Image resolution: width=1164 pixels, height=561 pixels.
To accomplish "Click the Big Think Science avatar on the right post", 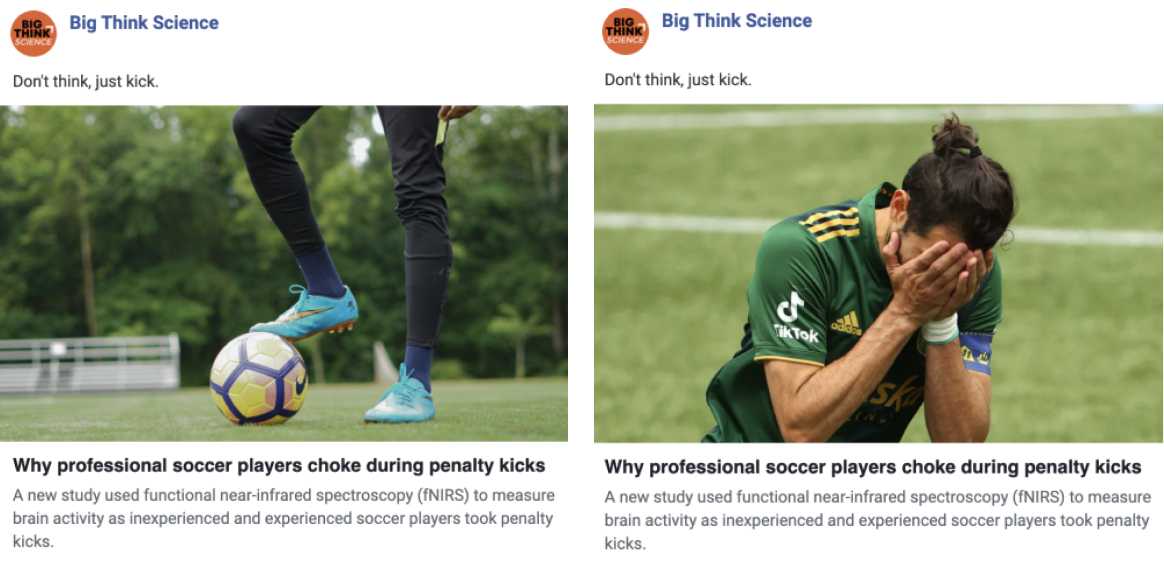I will pos(625,31).
